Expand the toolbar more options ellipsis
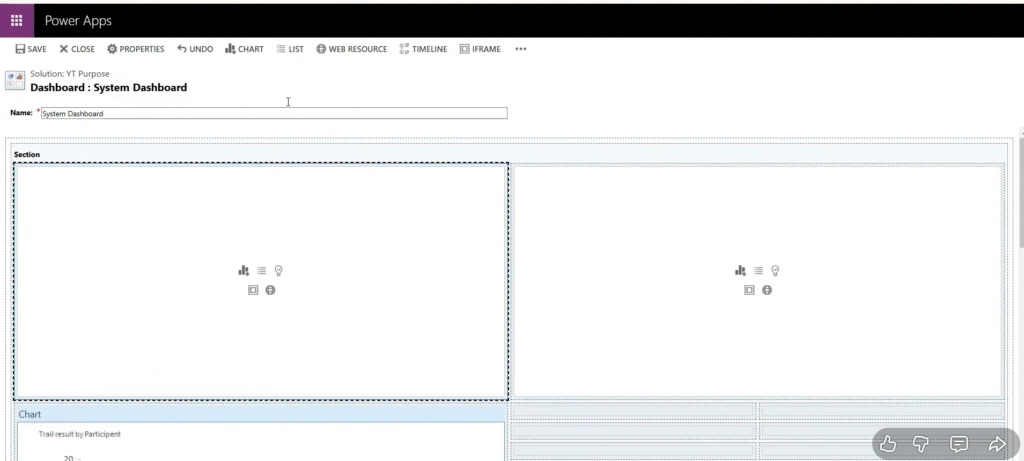 (520, 49)
